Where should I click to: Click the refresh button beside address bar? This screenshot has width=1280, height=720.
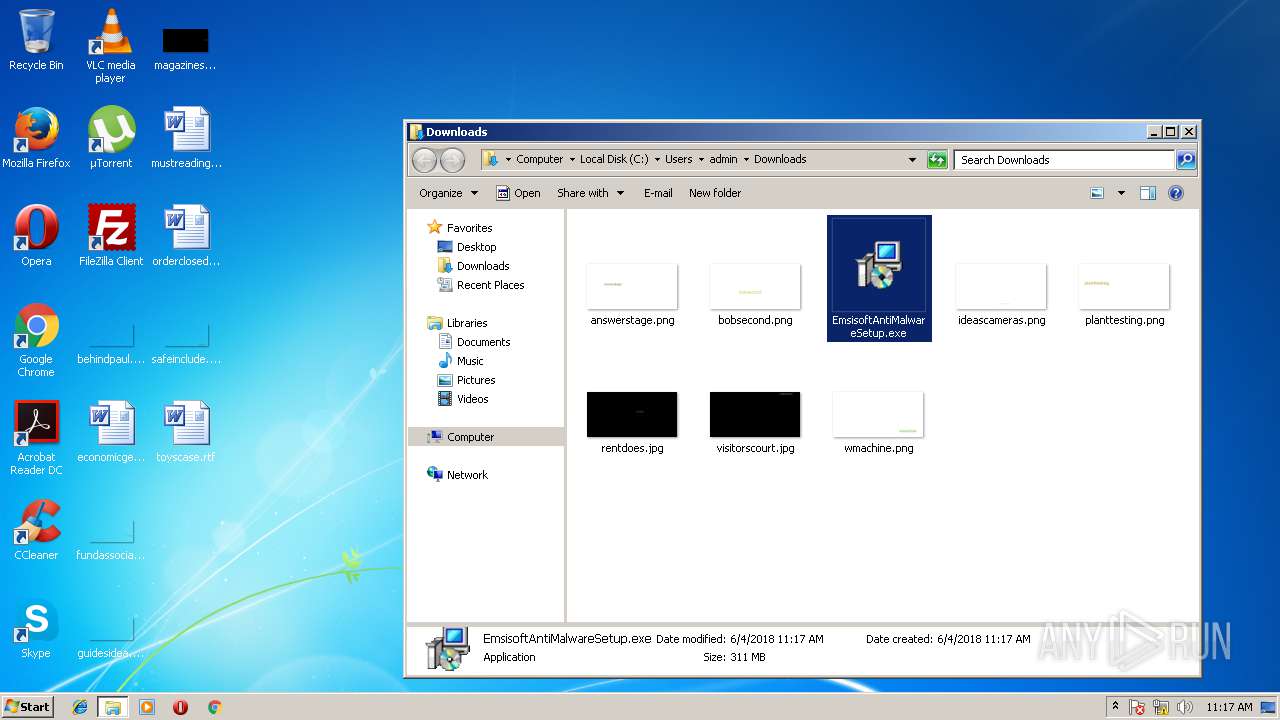[x=937, y=159]
